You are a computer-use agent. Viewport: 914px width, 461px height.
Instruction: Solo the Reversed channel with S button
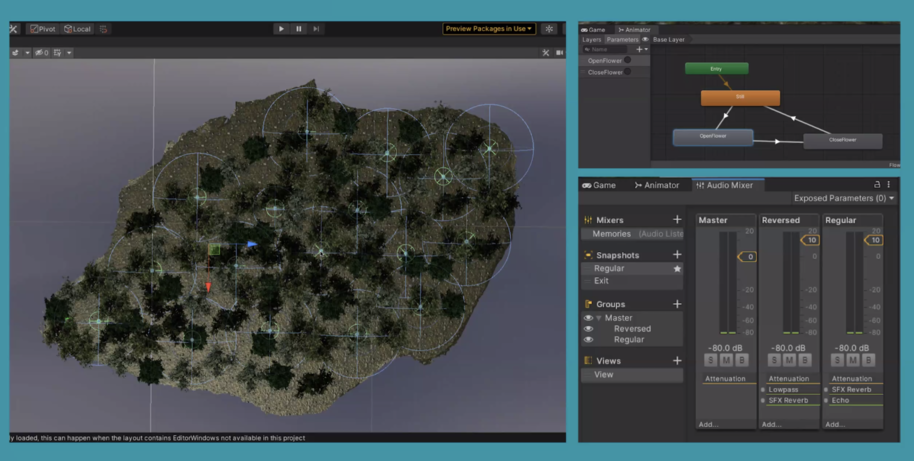coord(776,359)
